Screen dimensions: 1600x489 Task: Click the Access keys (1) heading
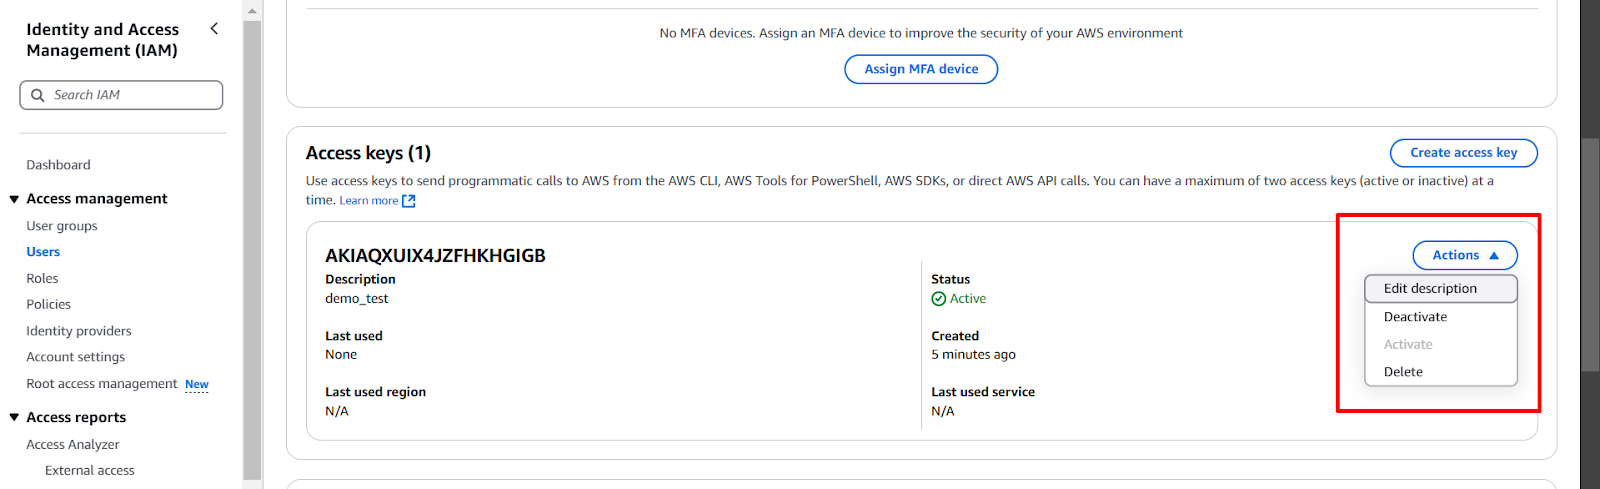tap(368, 153)
